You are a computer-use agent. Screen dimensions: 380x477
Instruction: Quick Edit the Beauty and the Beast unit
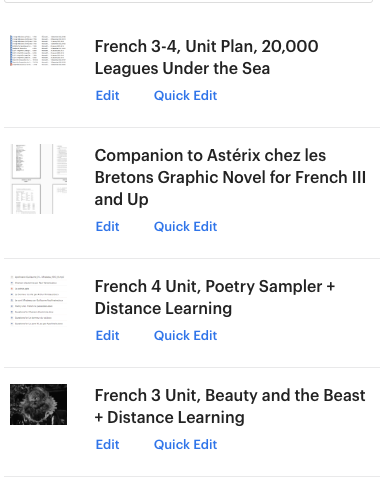pyautogui.click(x=185, y=445)
